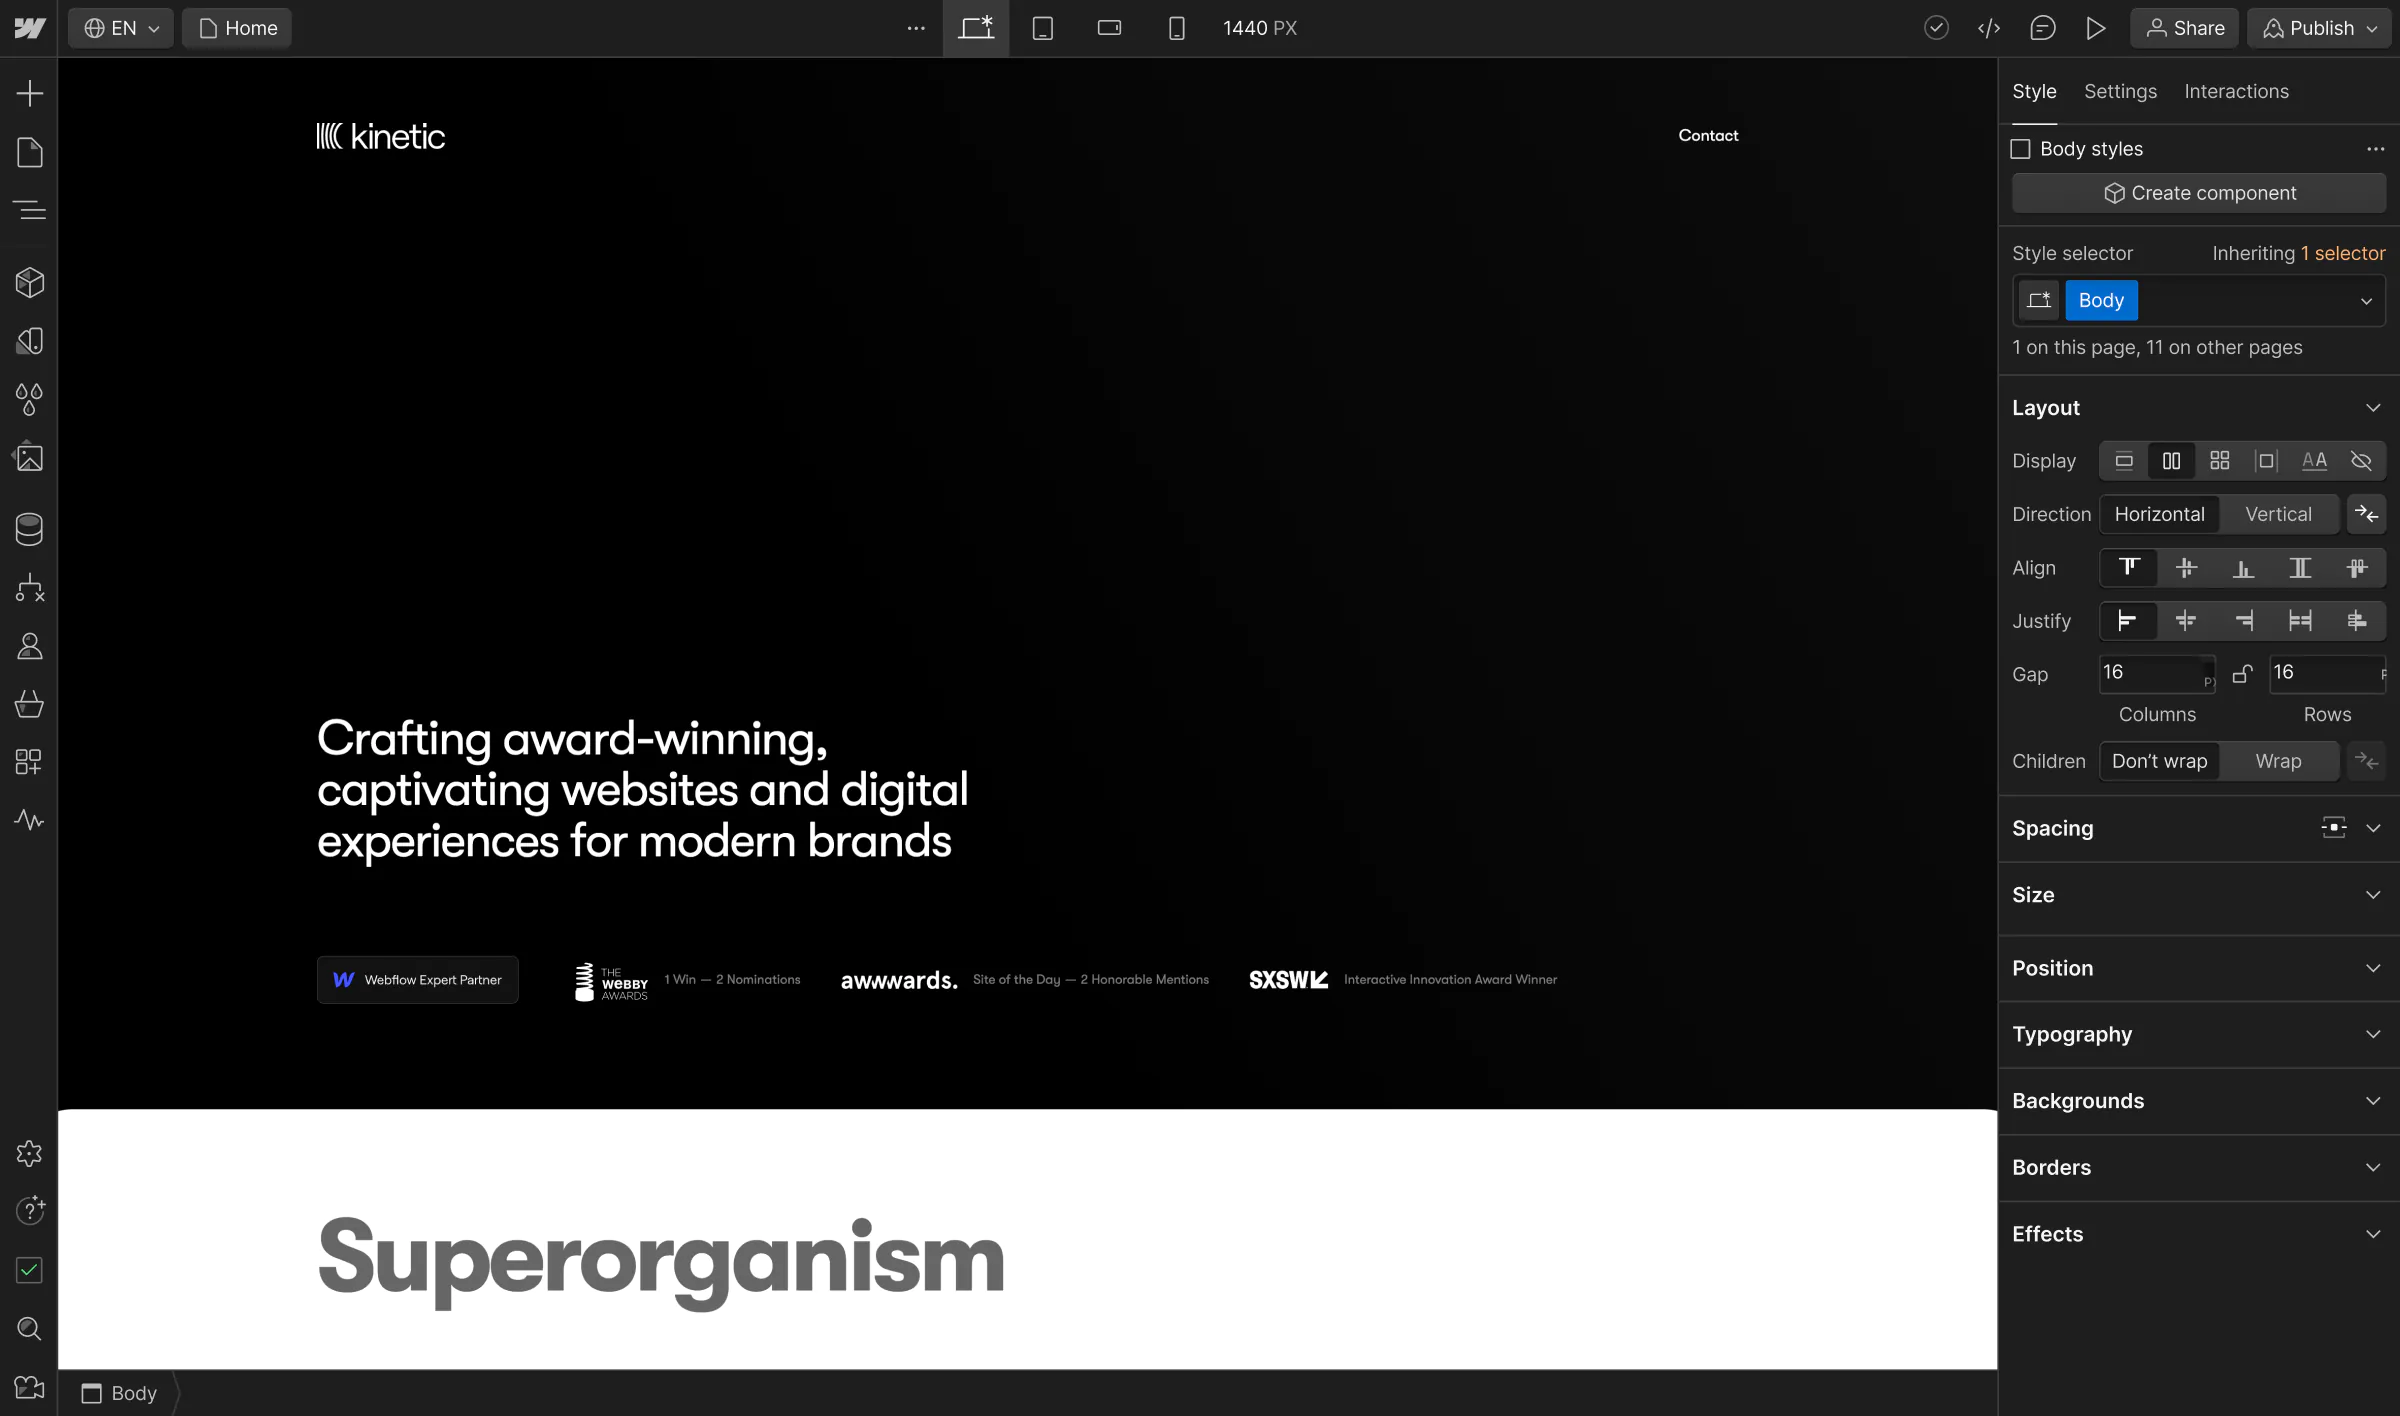Screen dimensions: 2400x1416
Task: Switch to the Settings tab
Action: 2120,91
